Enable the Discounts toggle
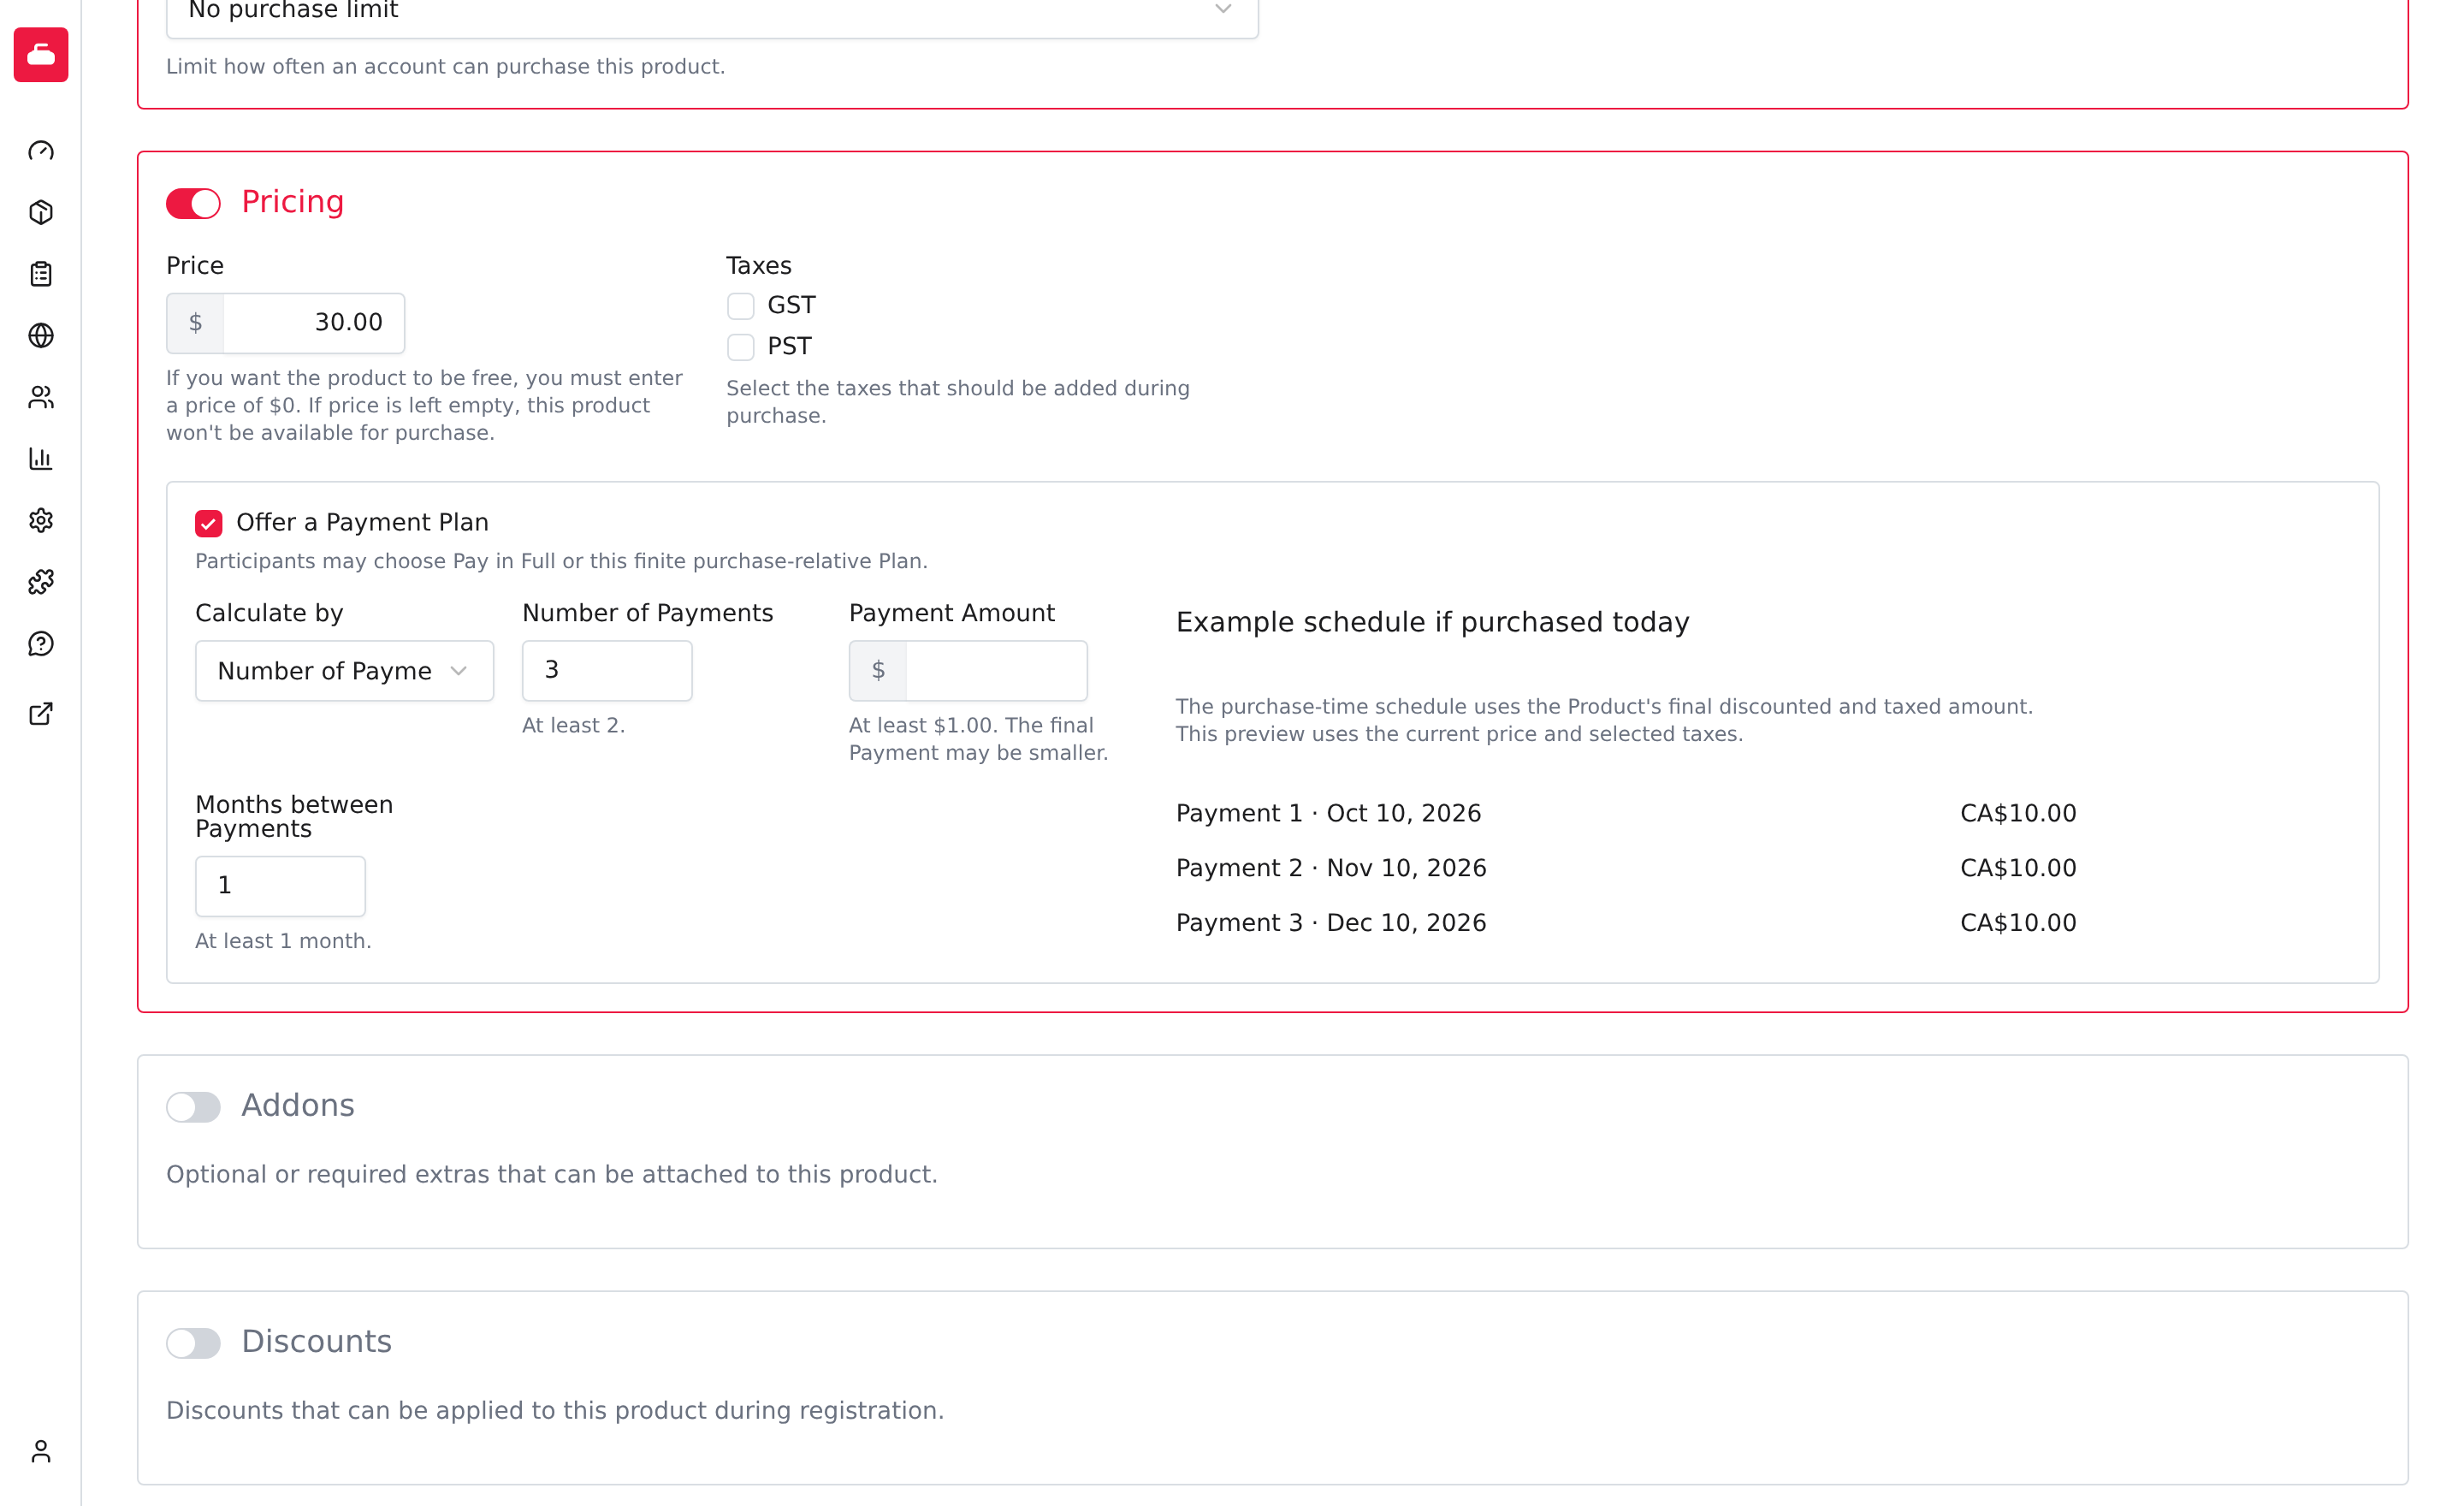2464x1506 pixels. click(x=193, y=1343)
